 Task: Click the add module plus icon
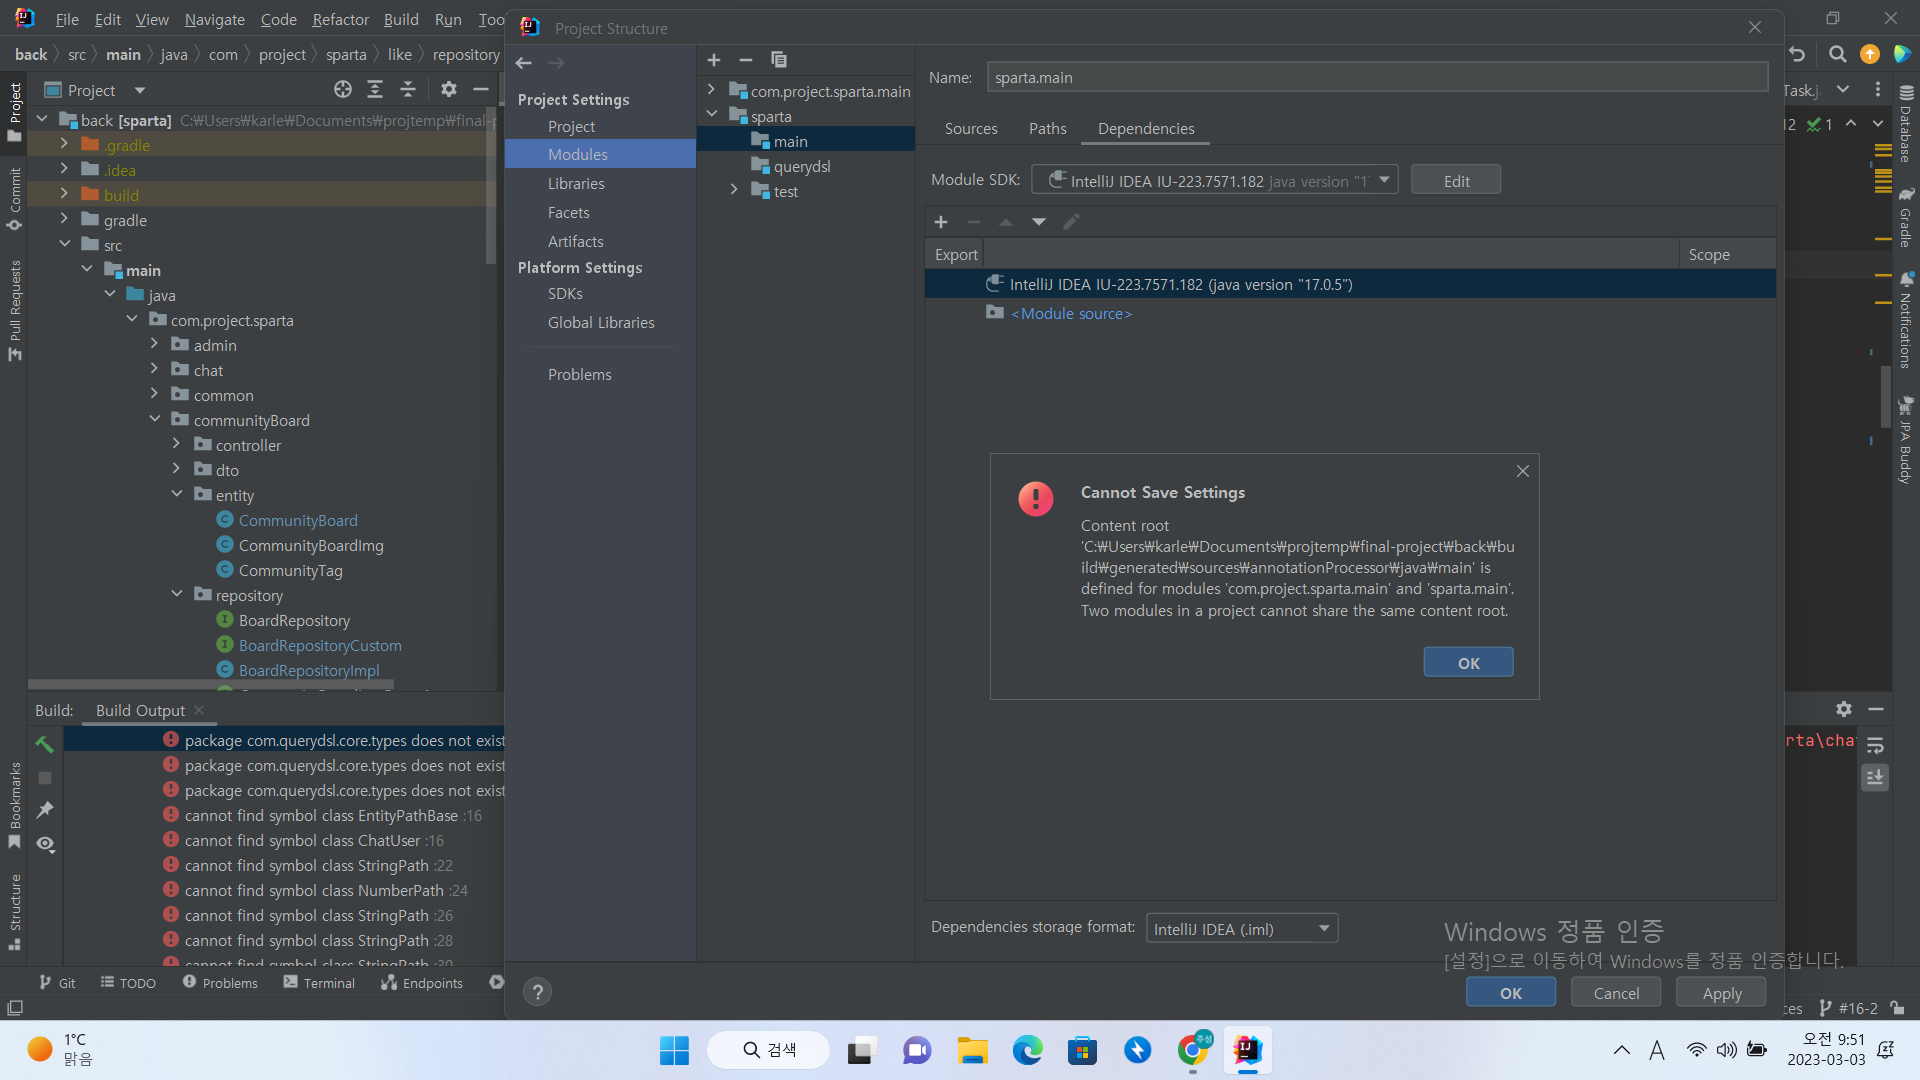point(714,60)
